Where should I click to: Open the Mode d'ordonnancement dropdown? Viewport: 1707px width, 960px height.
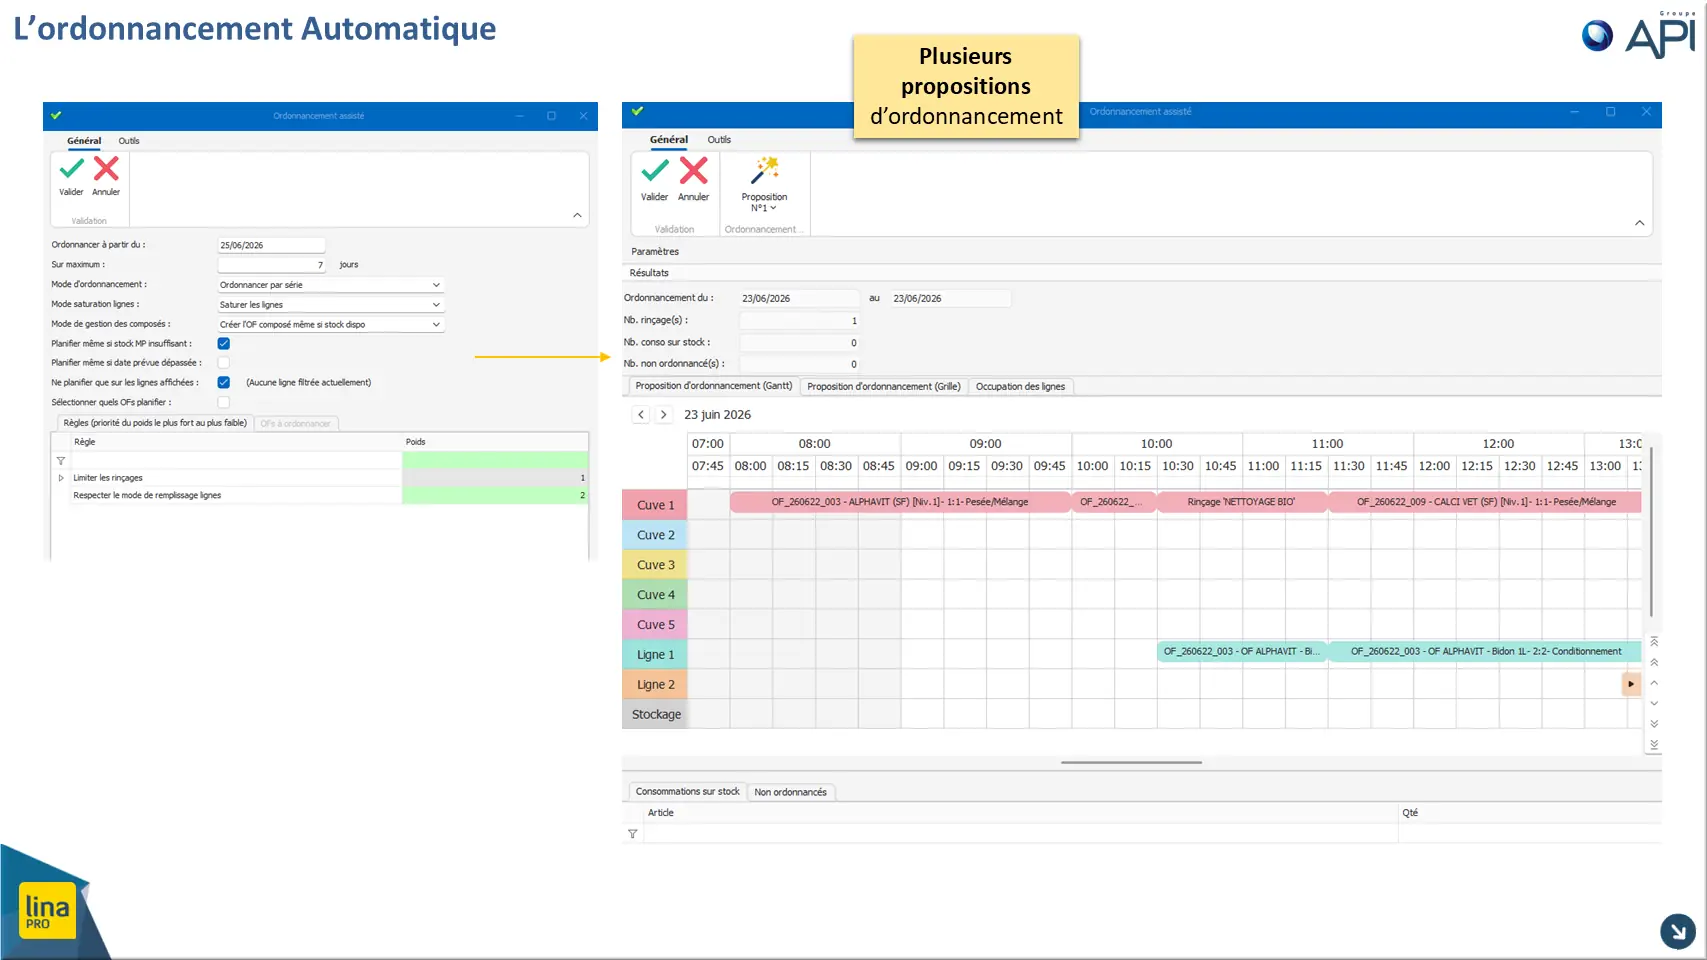(436, 285)
